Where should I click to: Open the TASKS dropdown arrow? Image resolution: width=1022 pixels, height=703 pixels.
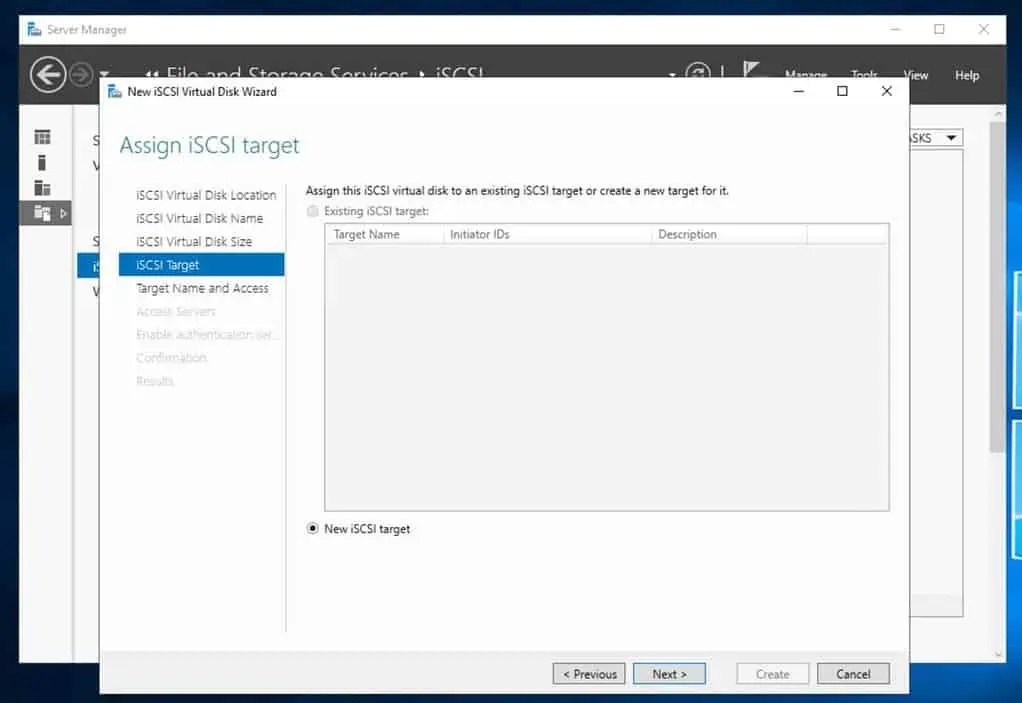tap(951, 138)
